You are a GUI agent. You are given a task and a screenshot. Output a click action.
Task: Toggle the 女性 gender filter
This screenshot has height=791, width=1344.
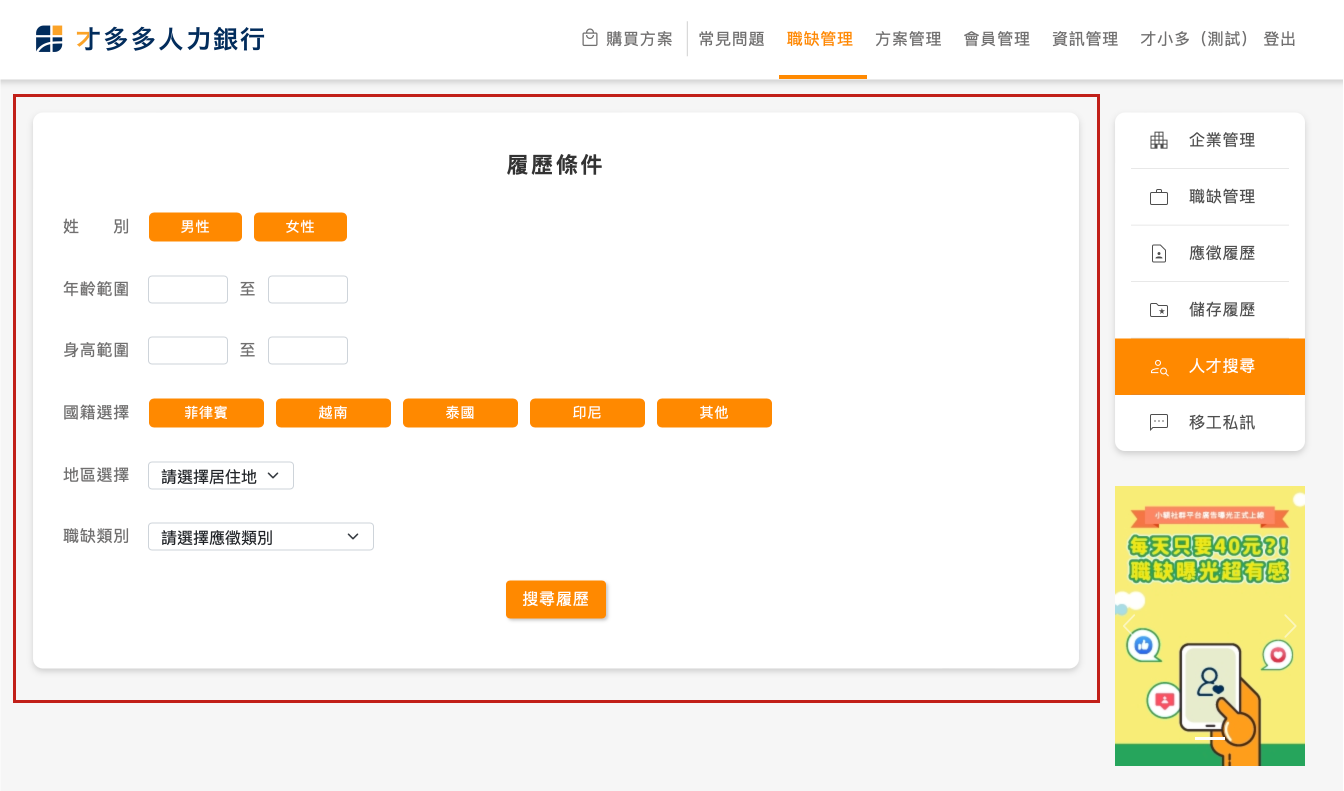pos(300,227)
